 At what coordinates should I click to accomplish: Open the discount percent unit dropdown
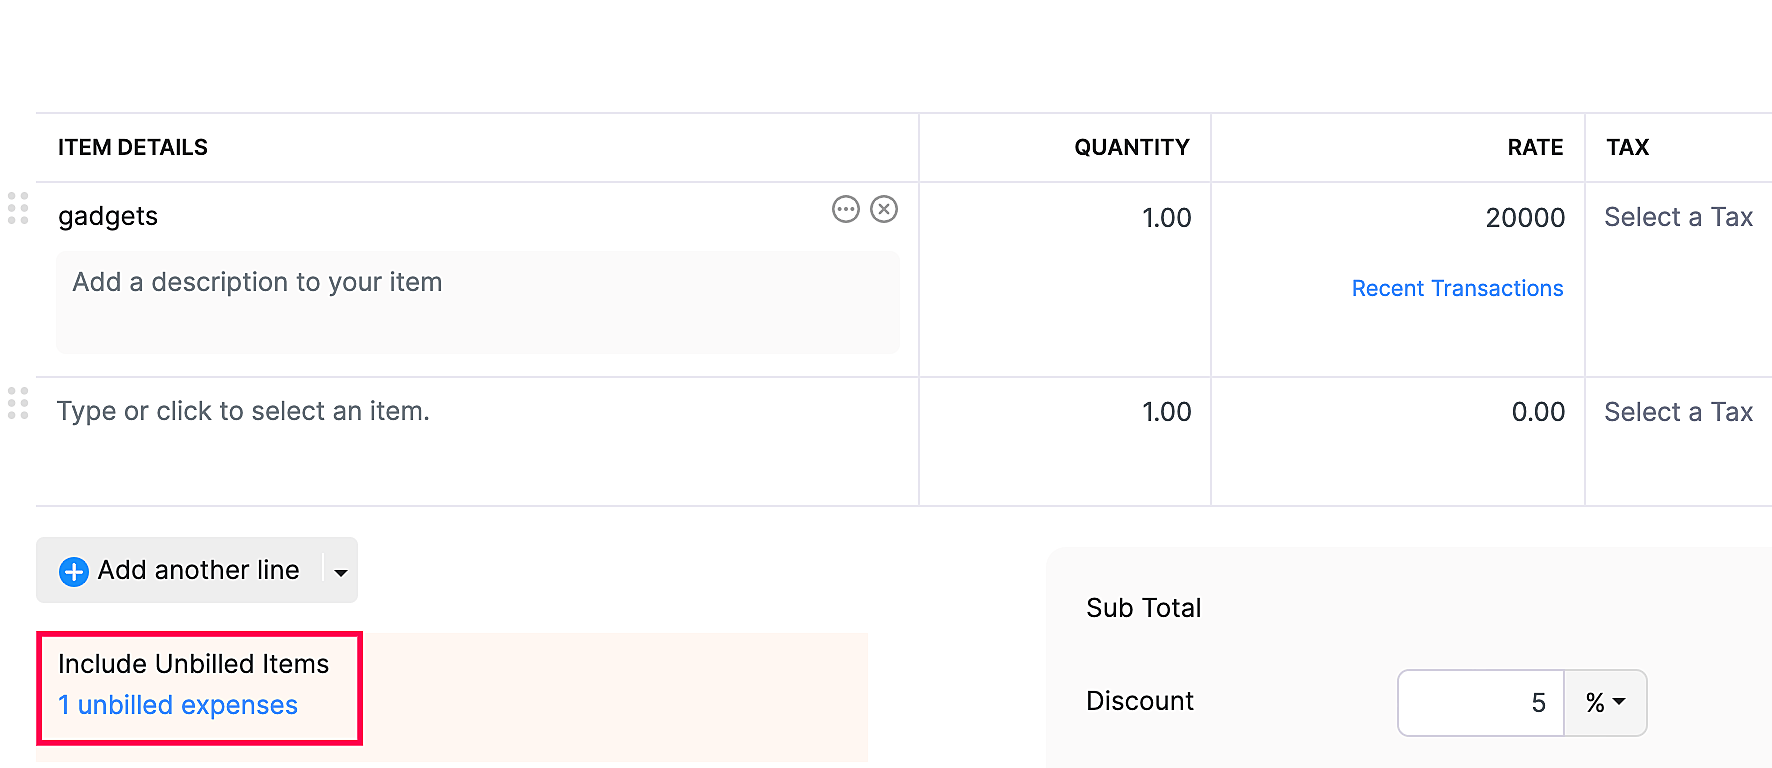pos(1604,702)
